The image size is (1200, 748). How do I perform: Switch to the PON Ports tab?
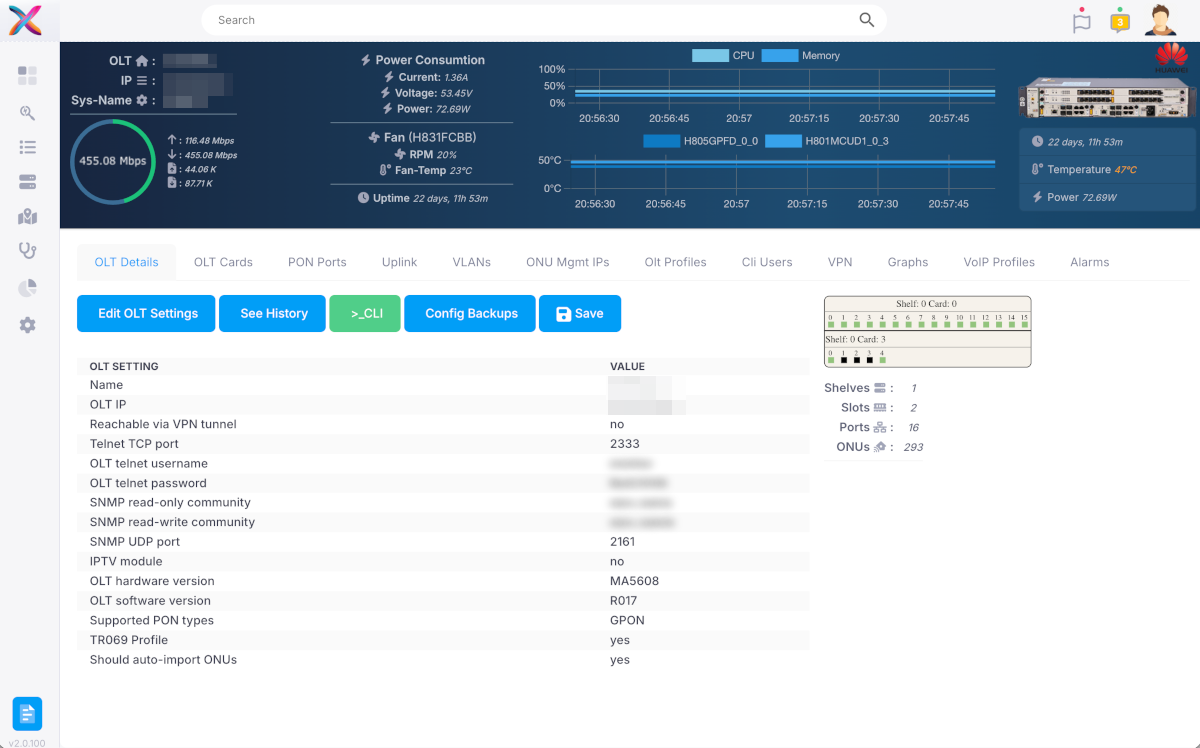pyautogui.click(x=317, y=261)
